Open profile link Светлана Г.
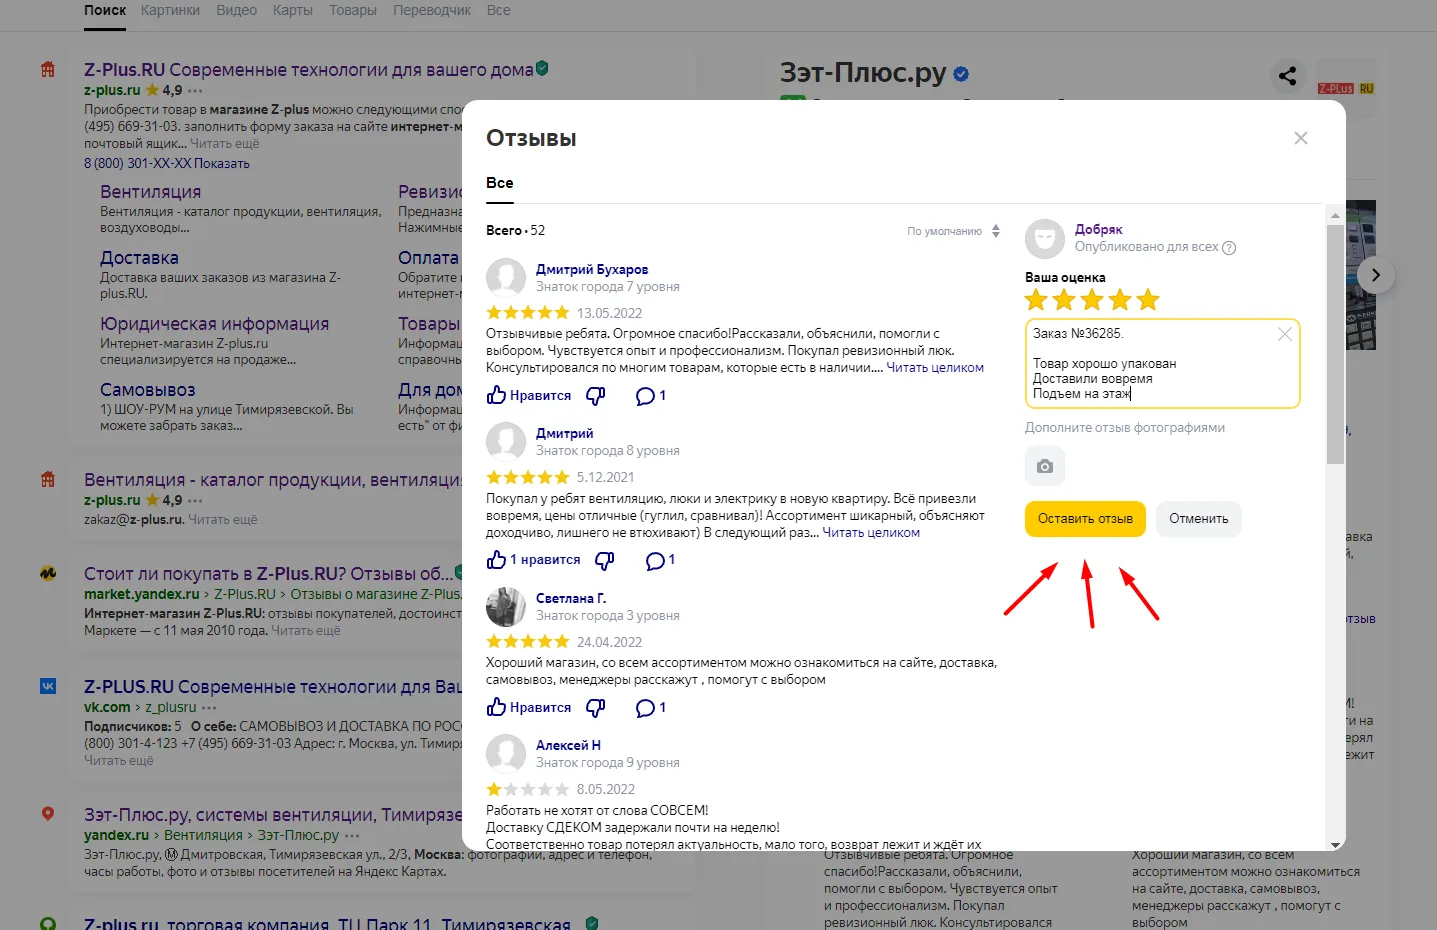The width and height of the screenshot is (1437, 930). [571, 598]
